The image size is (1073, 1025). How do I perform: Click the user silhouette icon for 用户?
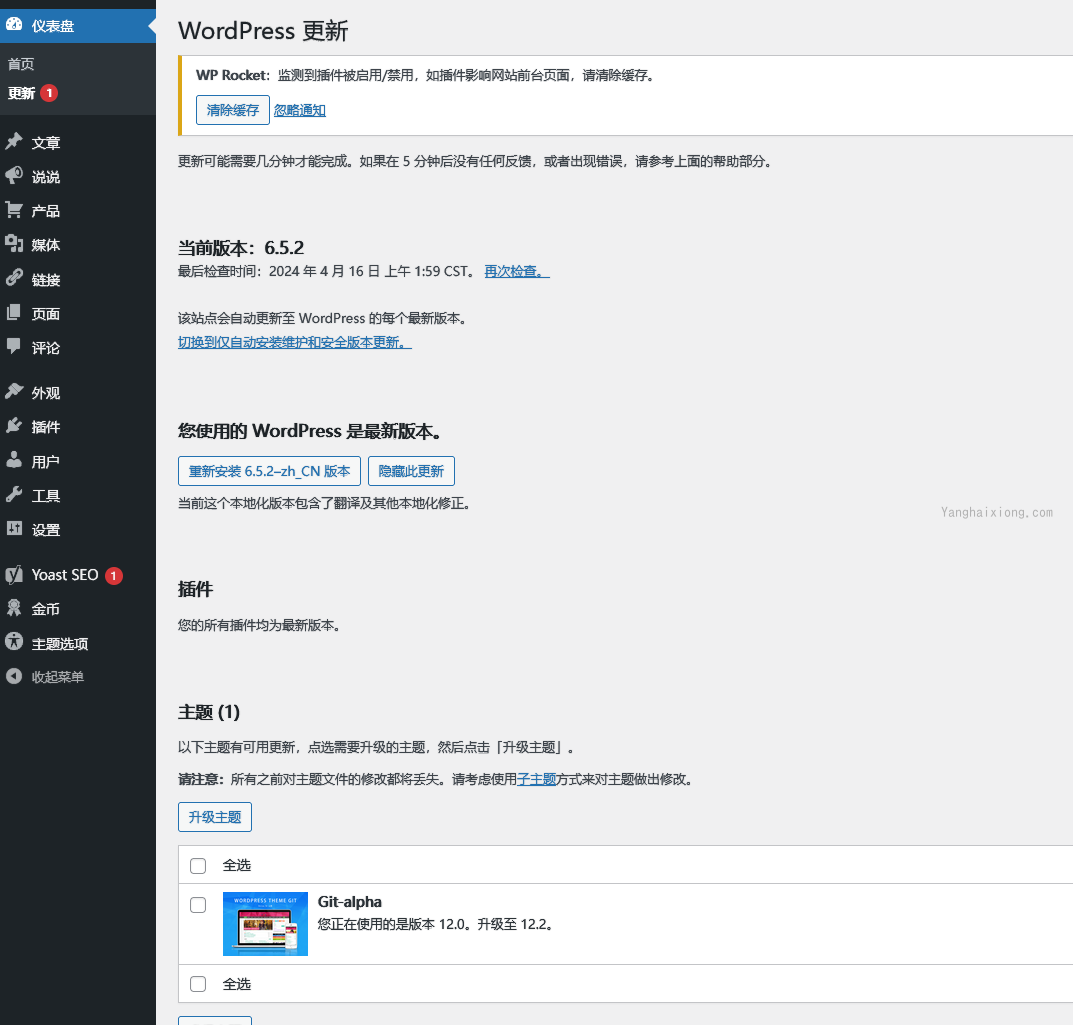coord(14,460)
